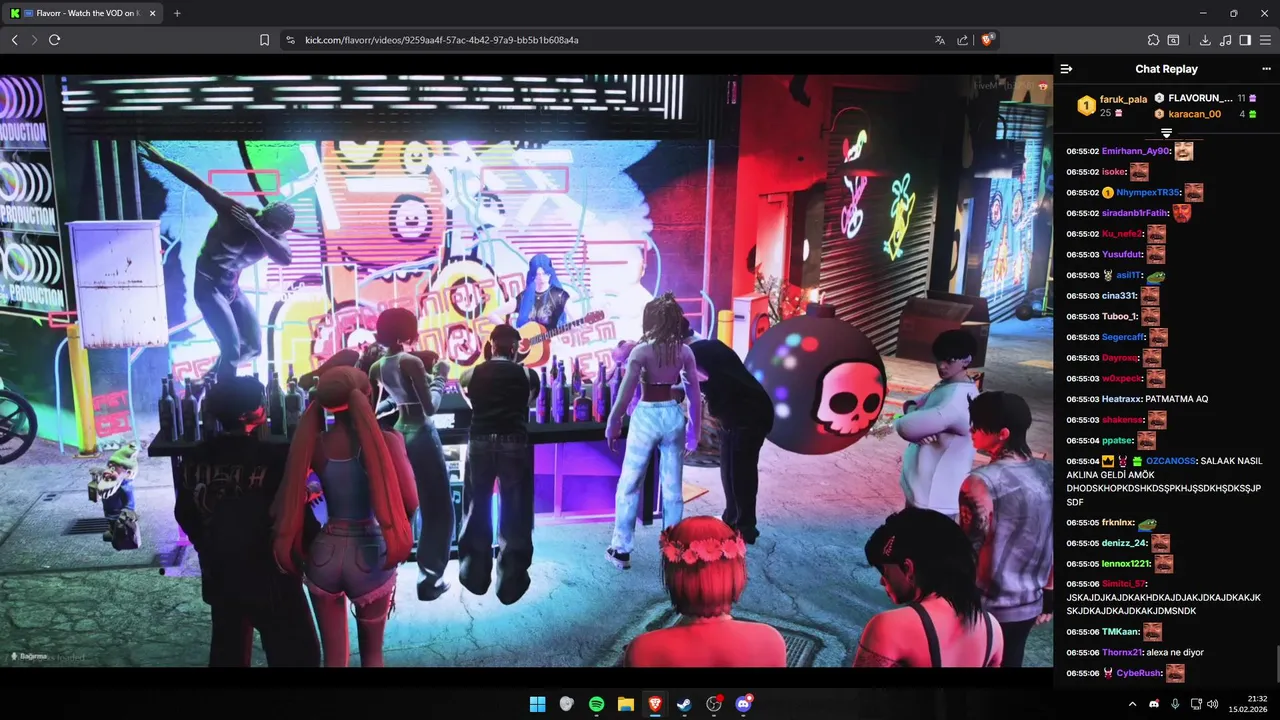Screen dimensions: 1280x720
Task: Open karacan_00 leaderboard entry
Action: click(x=1194, y=114)
